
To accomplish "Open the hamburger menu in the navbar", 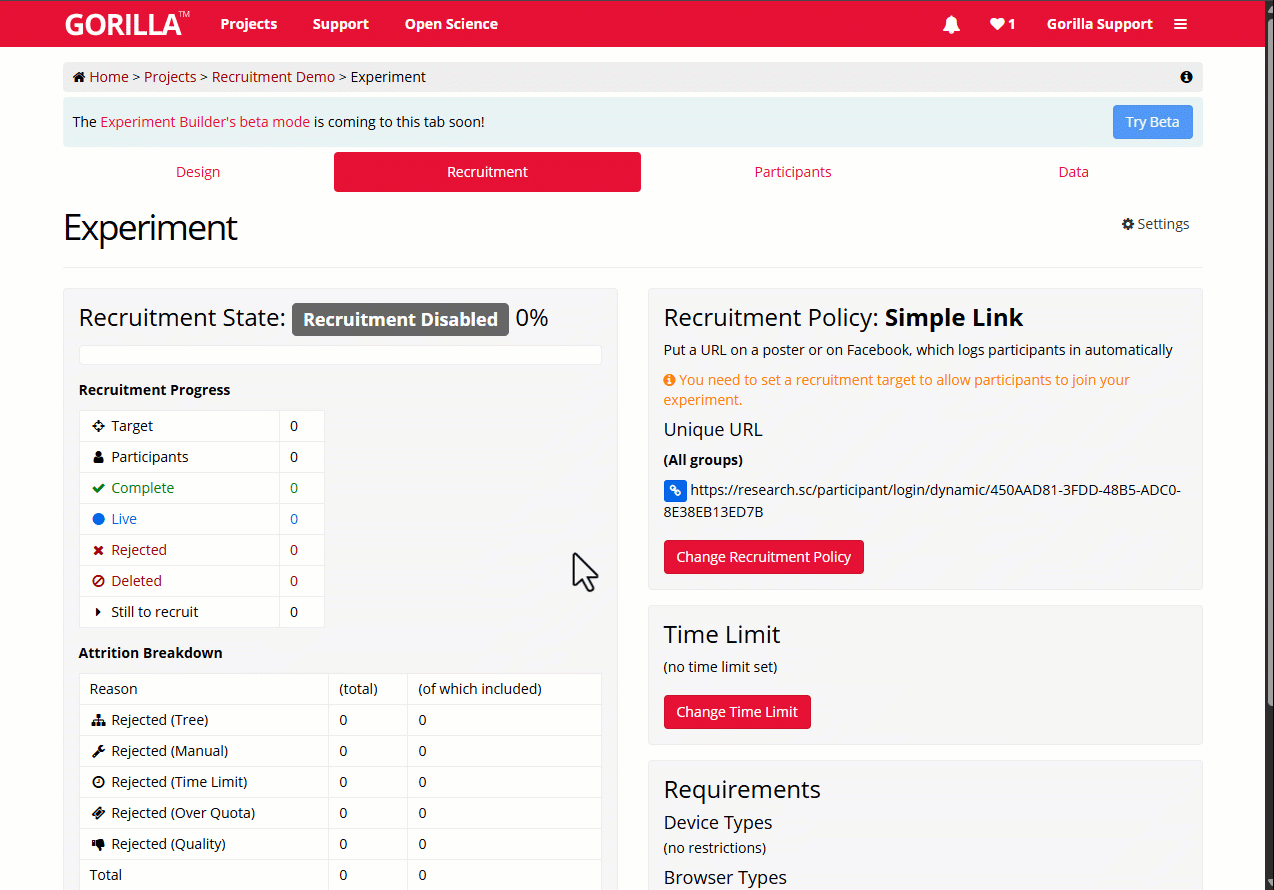I will (x=1180, y=23).
